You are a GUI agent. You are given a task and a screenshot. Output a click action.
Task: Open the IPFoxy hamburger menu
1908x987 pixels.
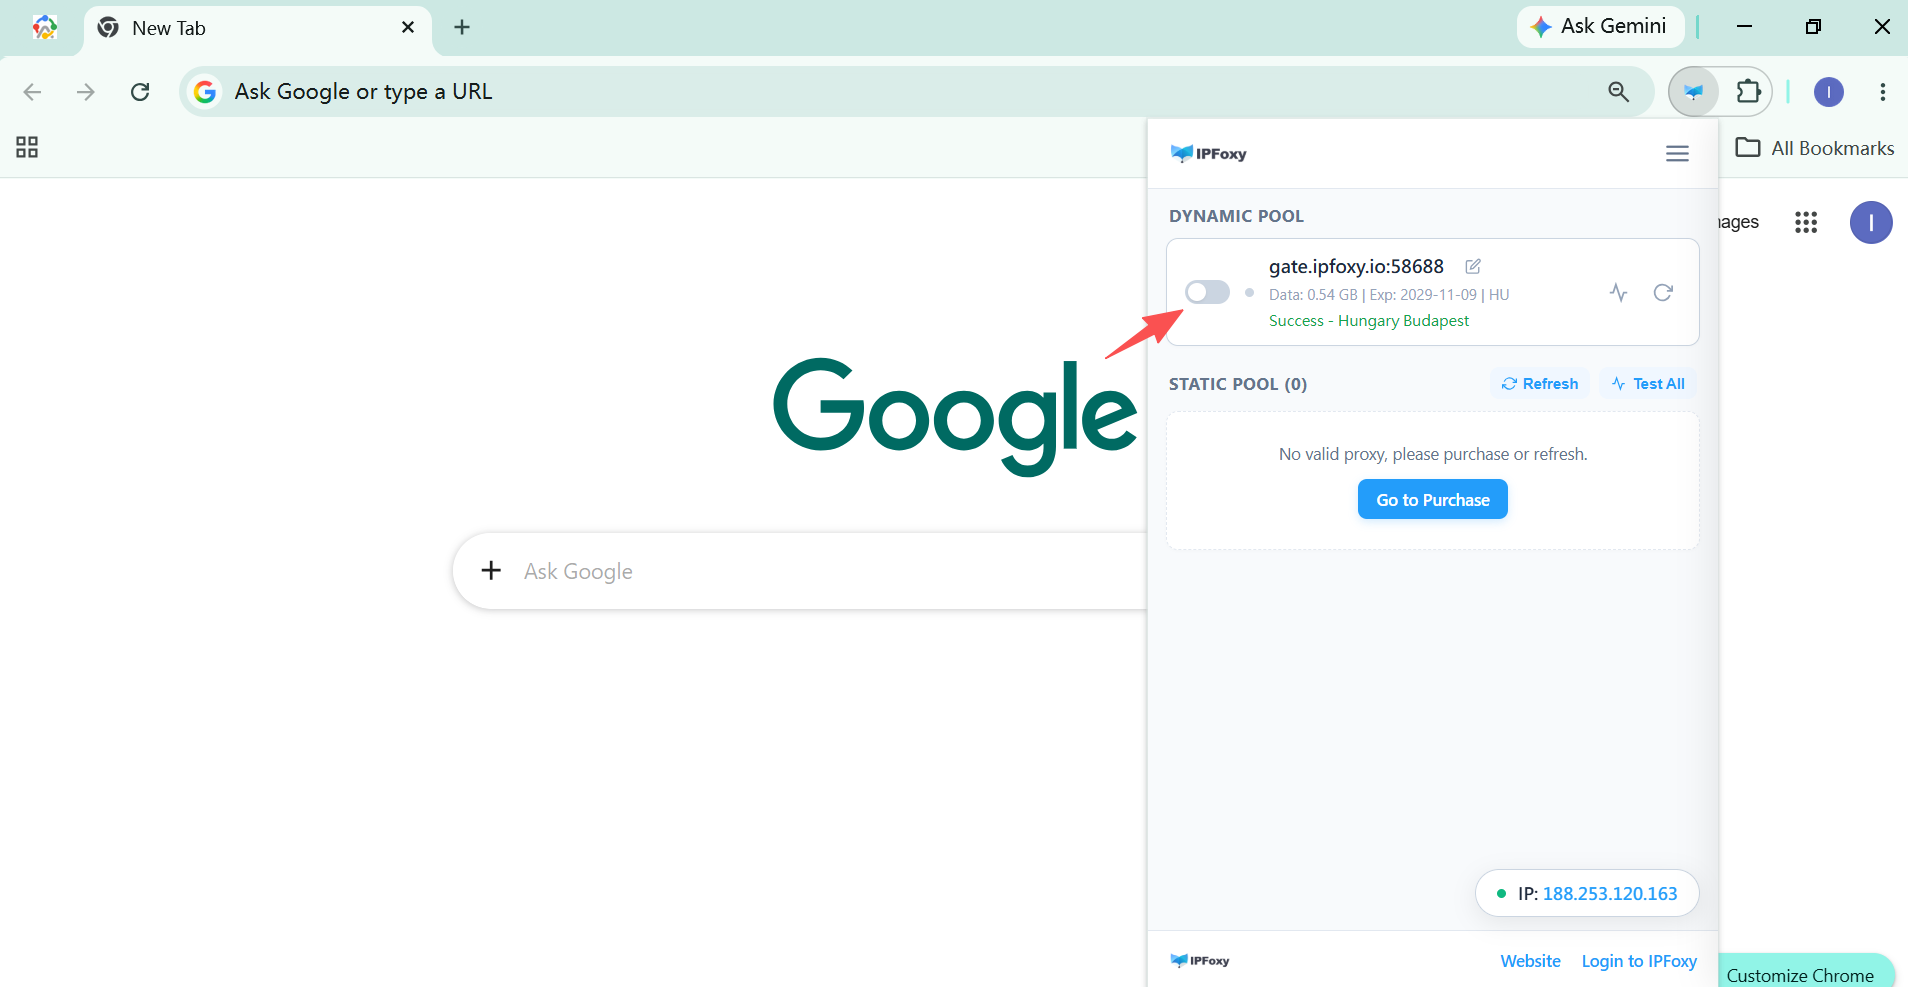point(1677,153)
